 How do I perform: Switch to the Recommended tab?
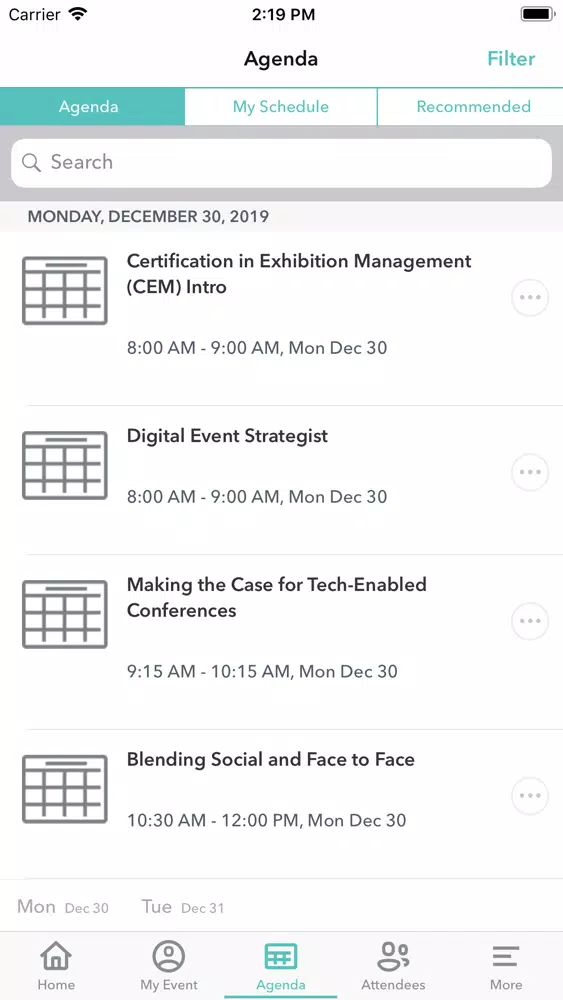point(471,107)
